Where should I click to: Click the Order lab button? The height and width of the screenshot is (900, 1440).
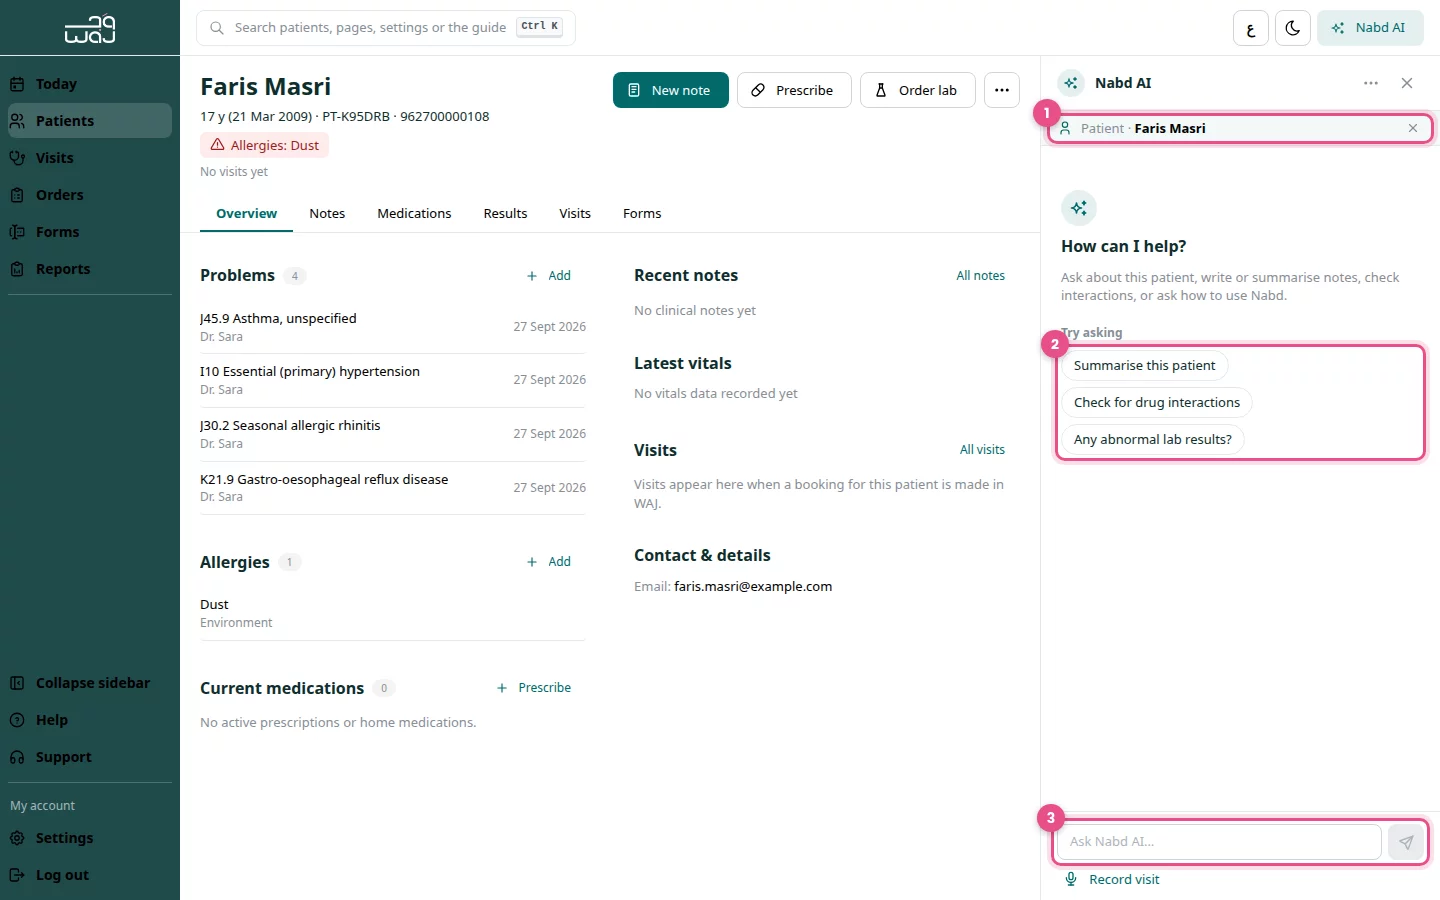click(918, 90)
